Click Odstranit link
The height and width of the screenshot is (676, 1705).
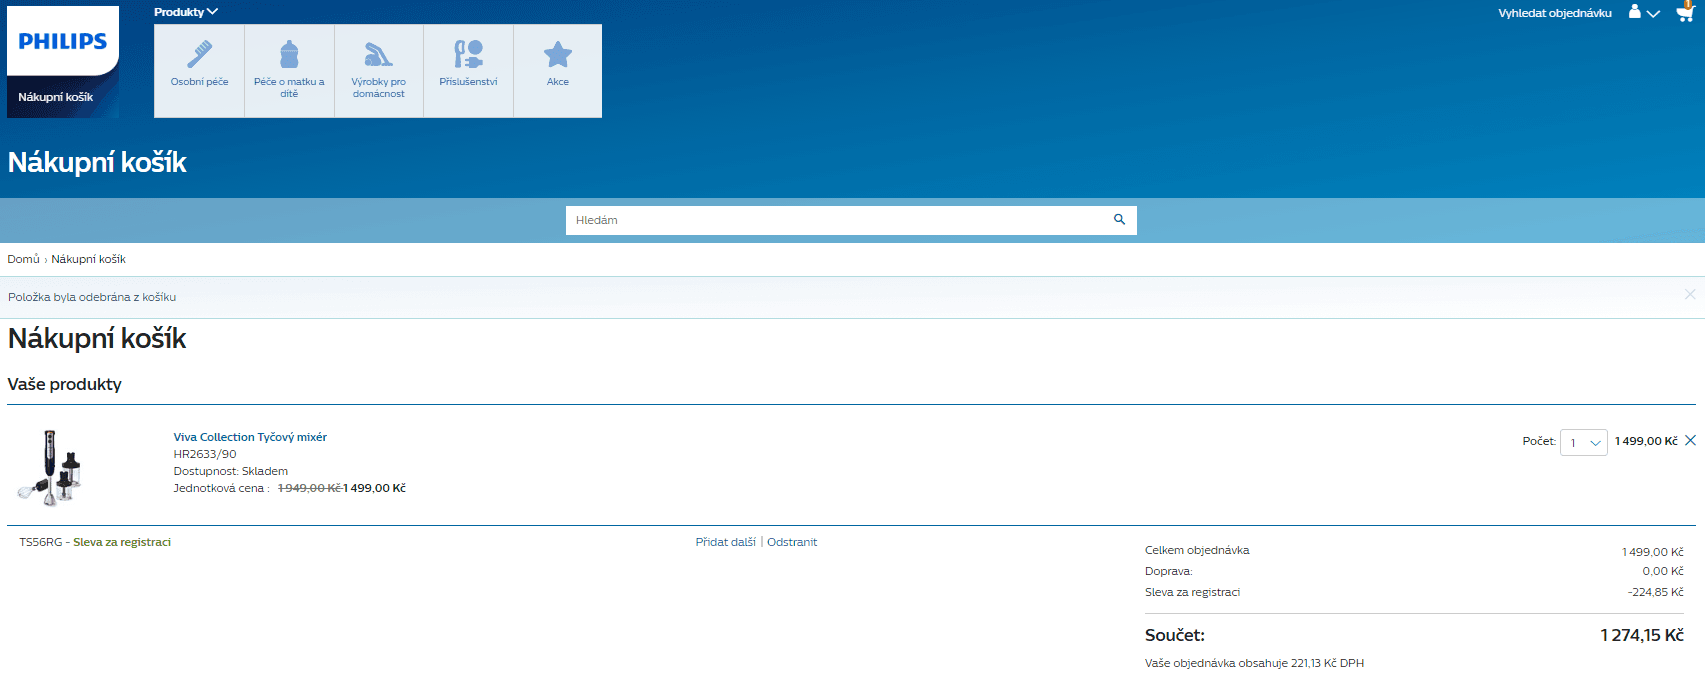tap(792, 542)
